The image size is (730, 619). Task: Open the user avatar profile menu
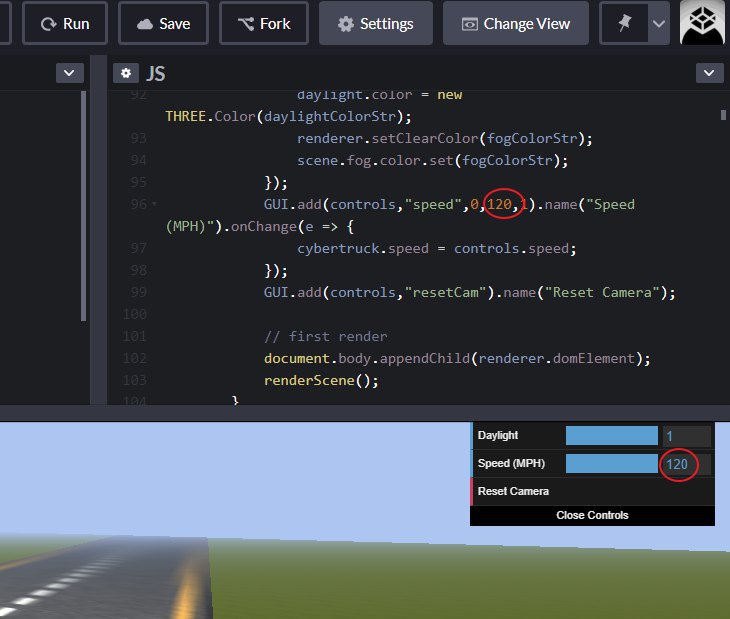(702, 22)
